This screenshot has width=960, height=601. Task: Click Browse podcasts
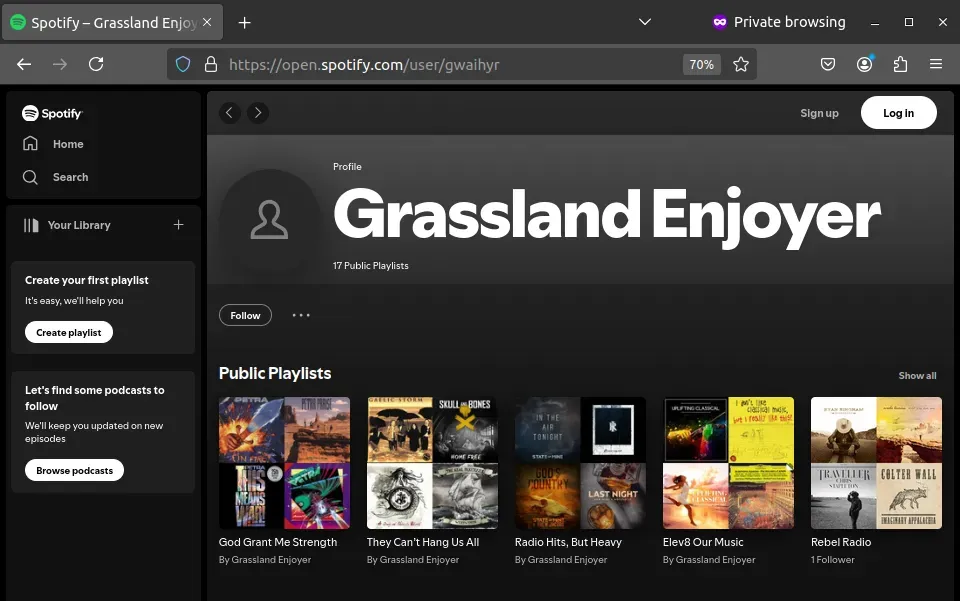point(74,470)
